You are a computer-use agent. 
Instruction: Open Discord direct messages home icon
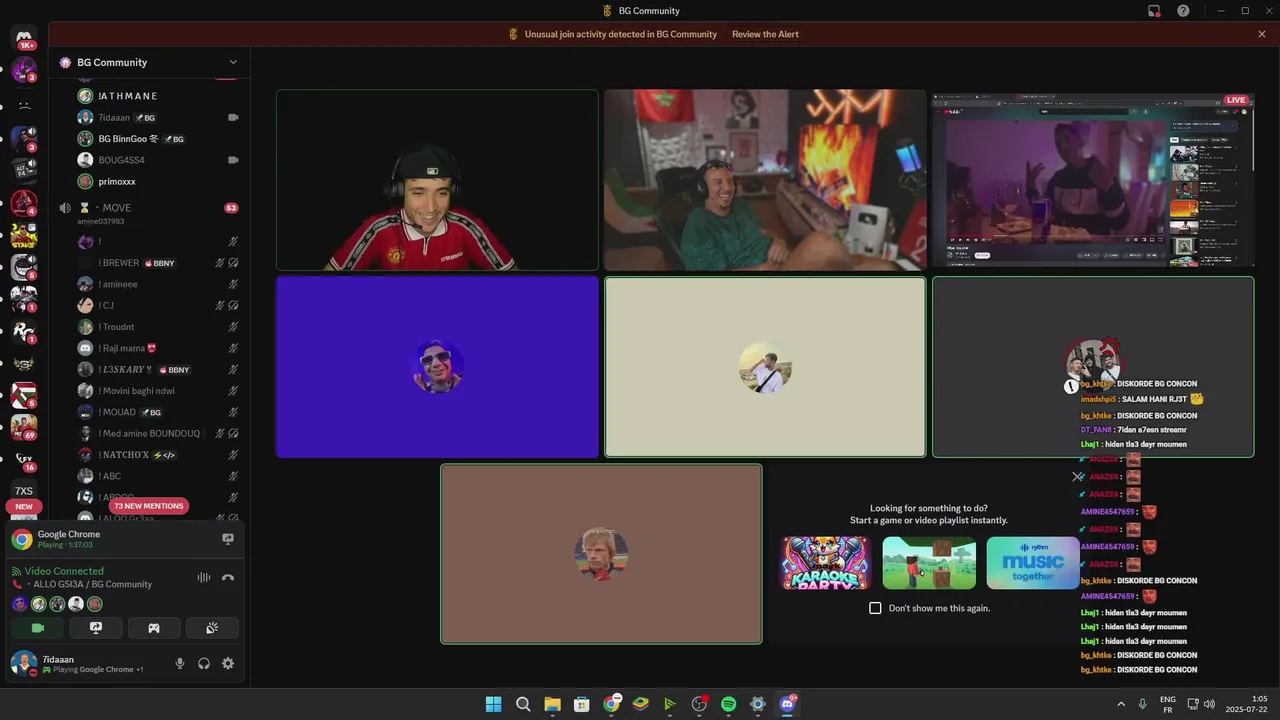pos(24,37)
